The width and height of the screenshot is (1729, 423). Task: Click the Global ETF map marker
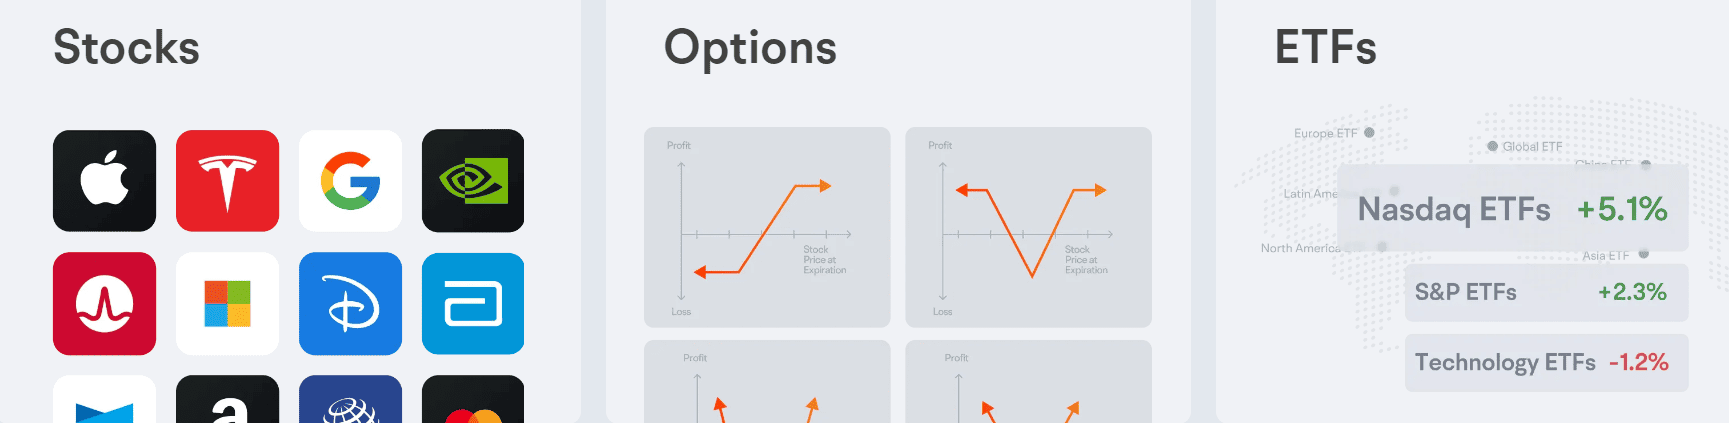click(1493, 146)
